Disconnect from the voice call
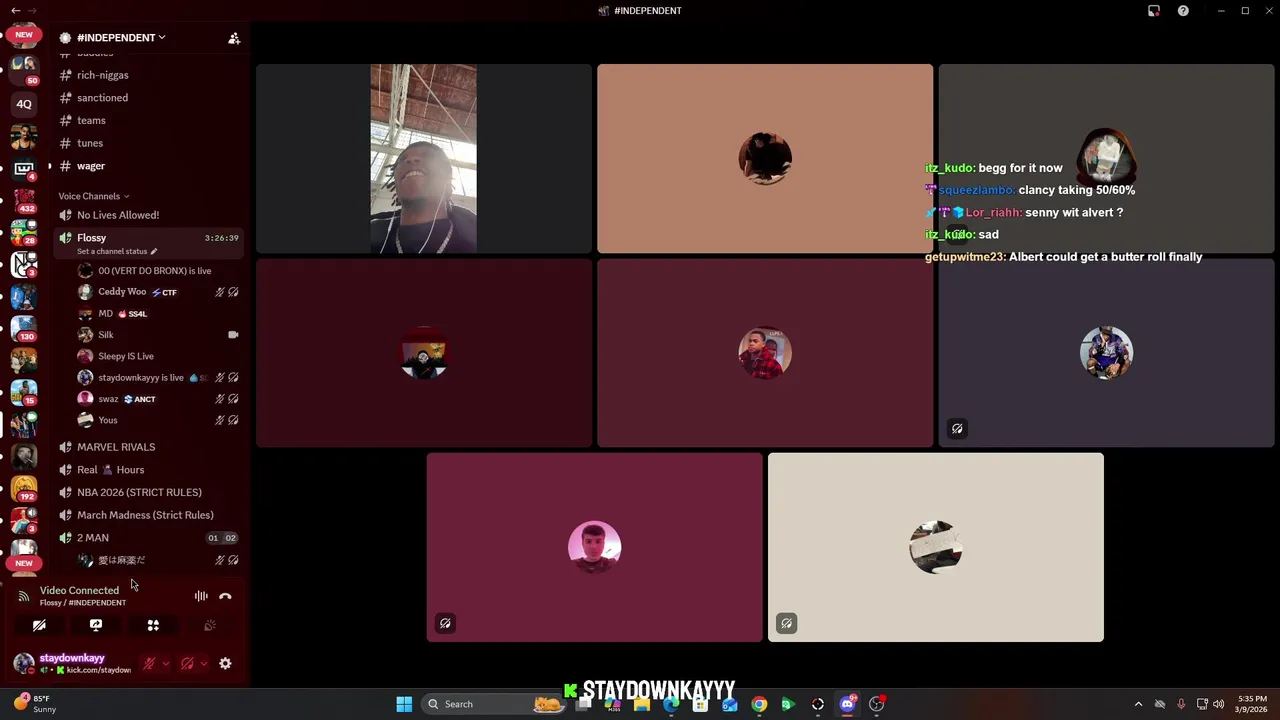Viewport: 1280px width, 720px height. (225, 596)
